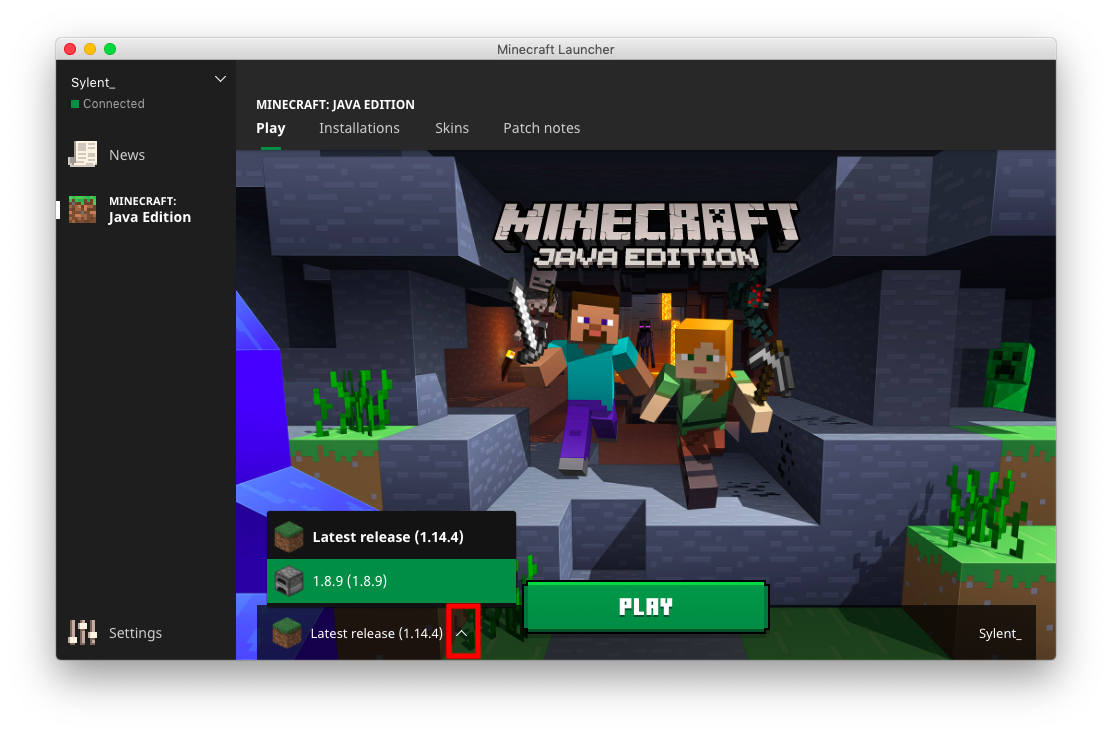
Task: Click furnace icon next to 1.8.9 entry
Action: tap(289, 581)
